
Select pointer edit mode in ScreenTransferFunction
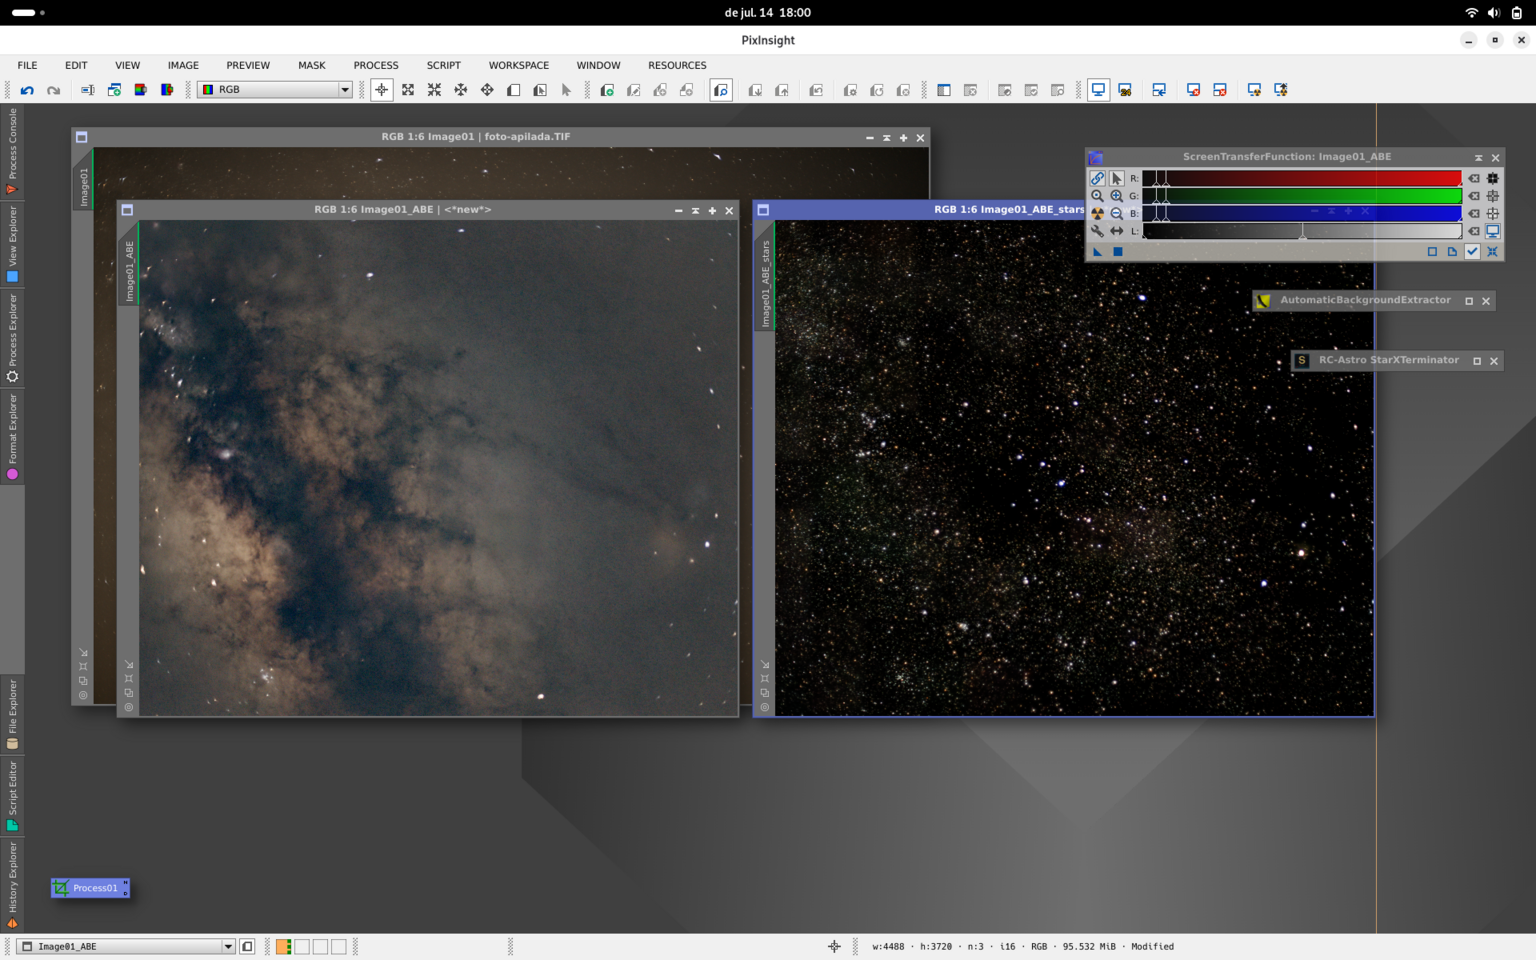coord(1116,178)
